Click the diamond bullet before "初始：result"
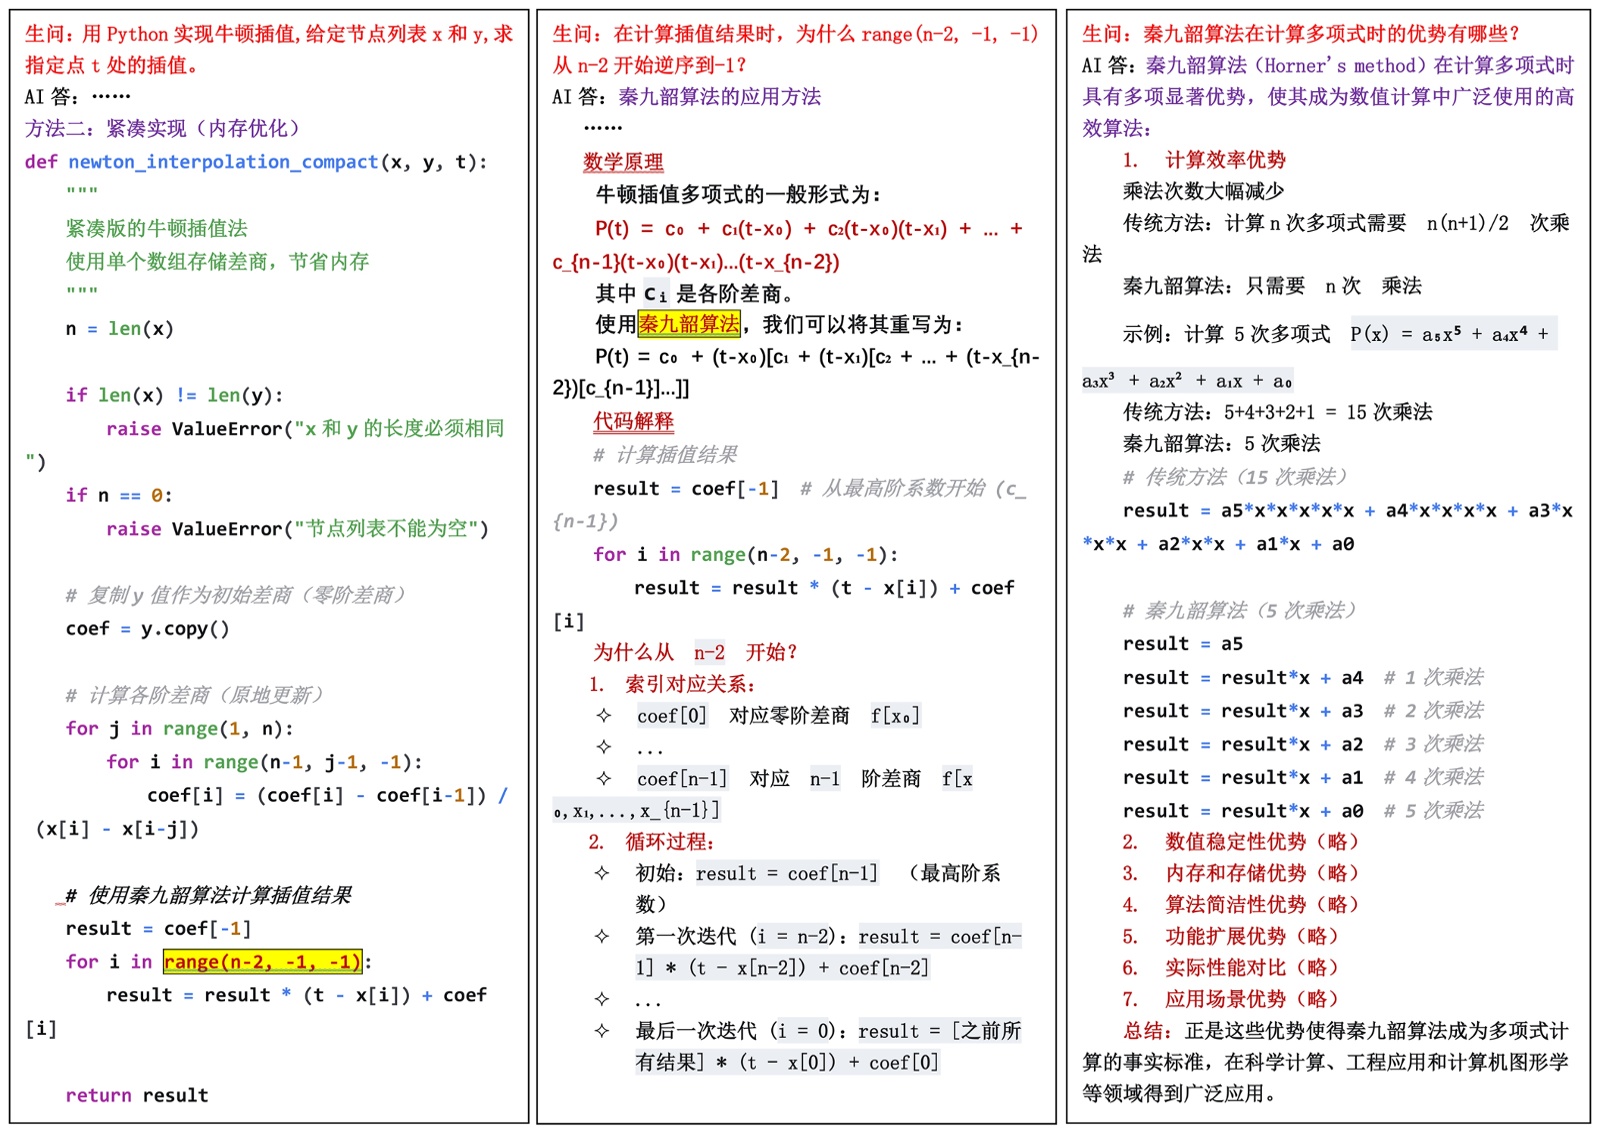Image resolution: width=1600 pixels, height=1133 pixels. [602, 874]
